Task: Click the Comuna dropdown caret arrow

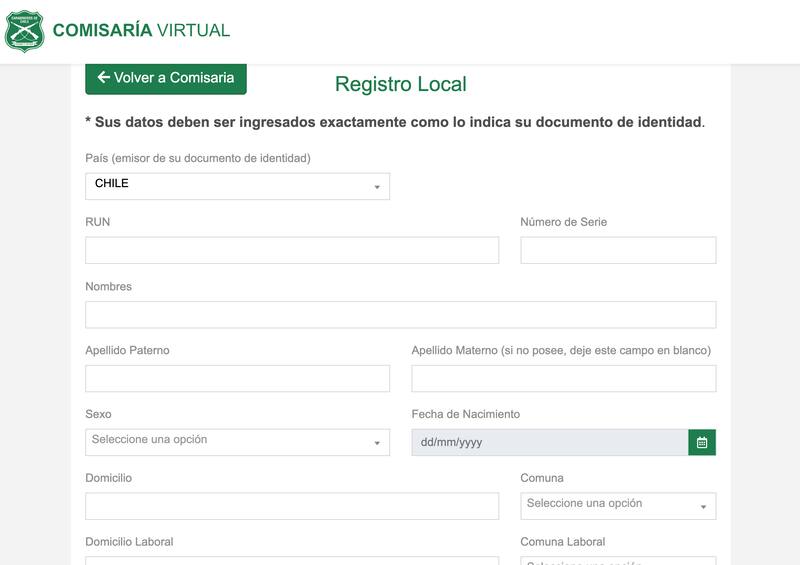Action: tap(703, 507)
